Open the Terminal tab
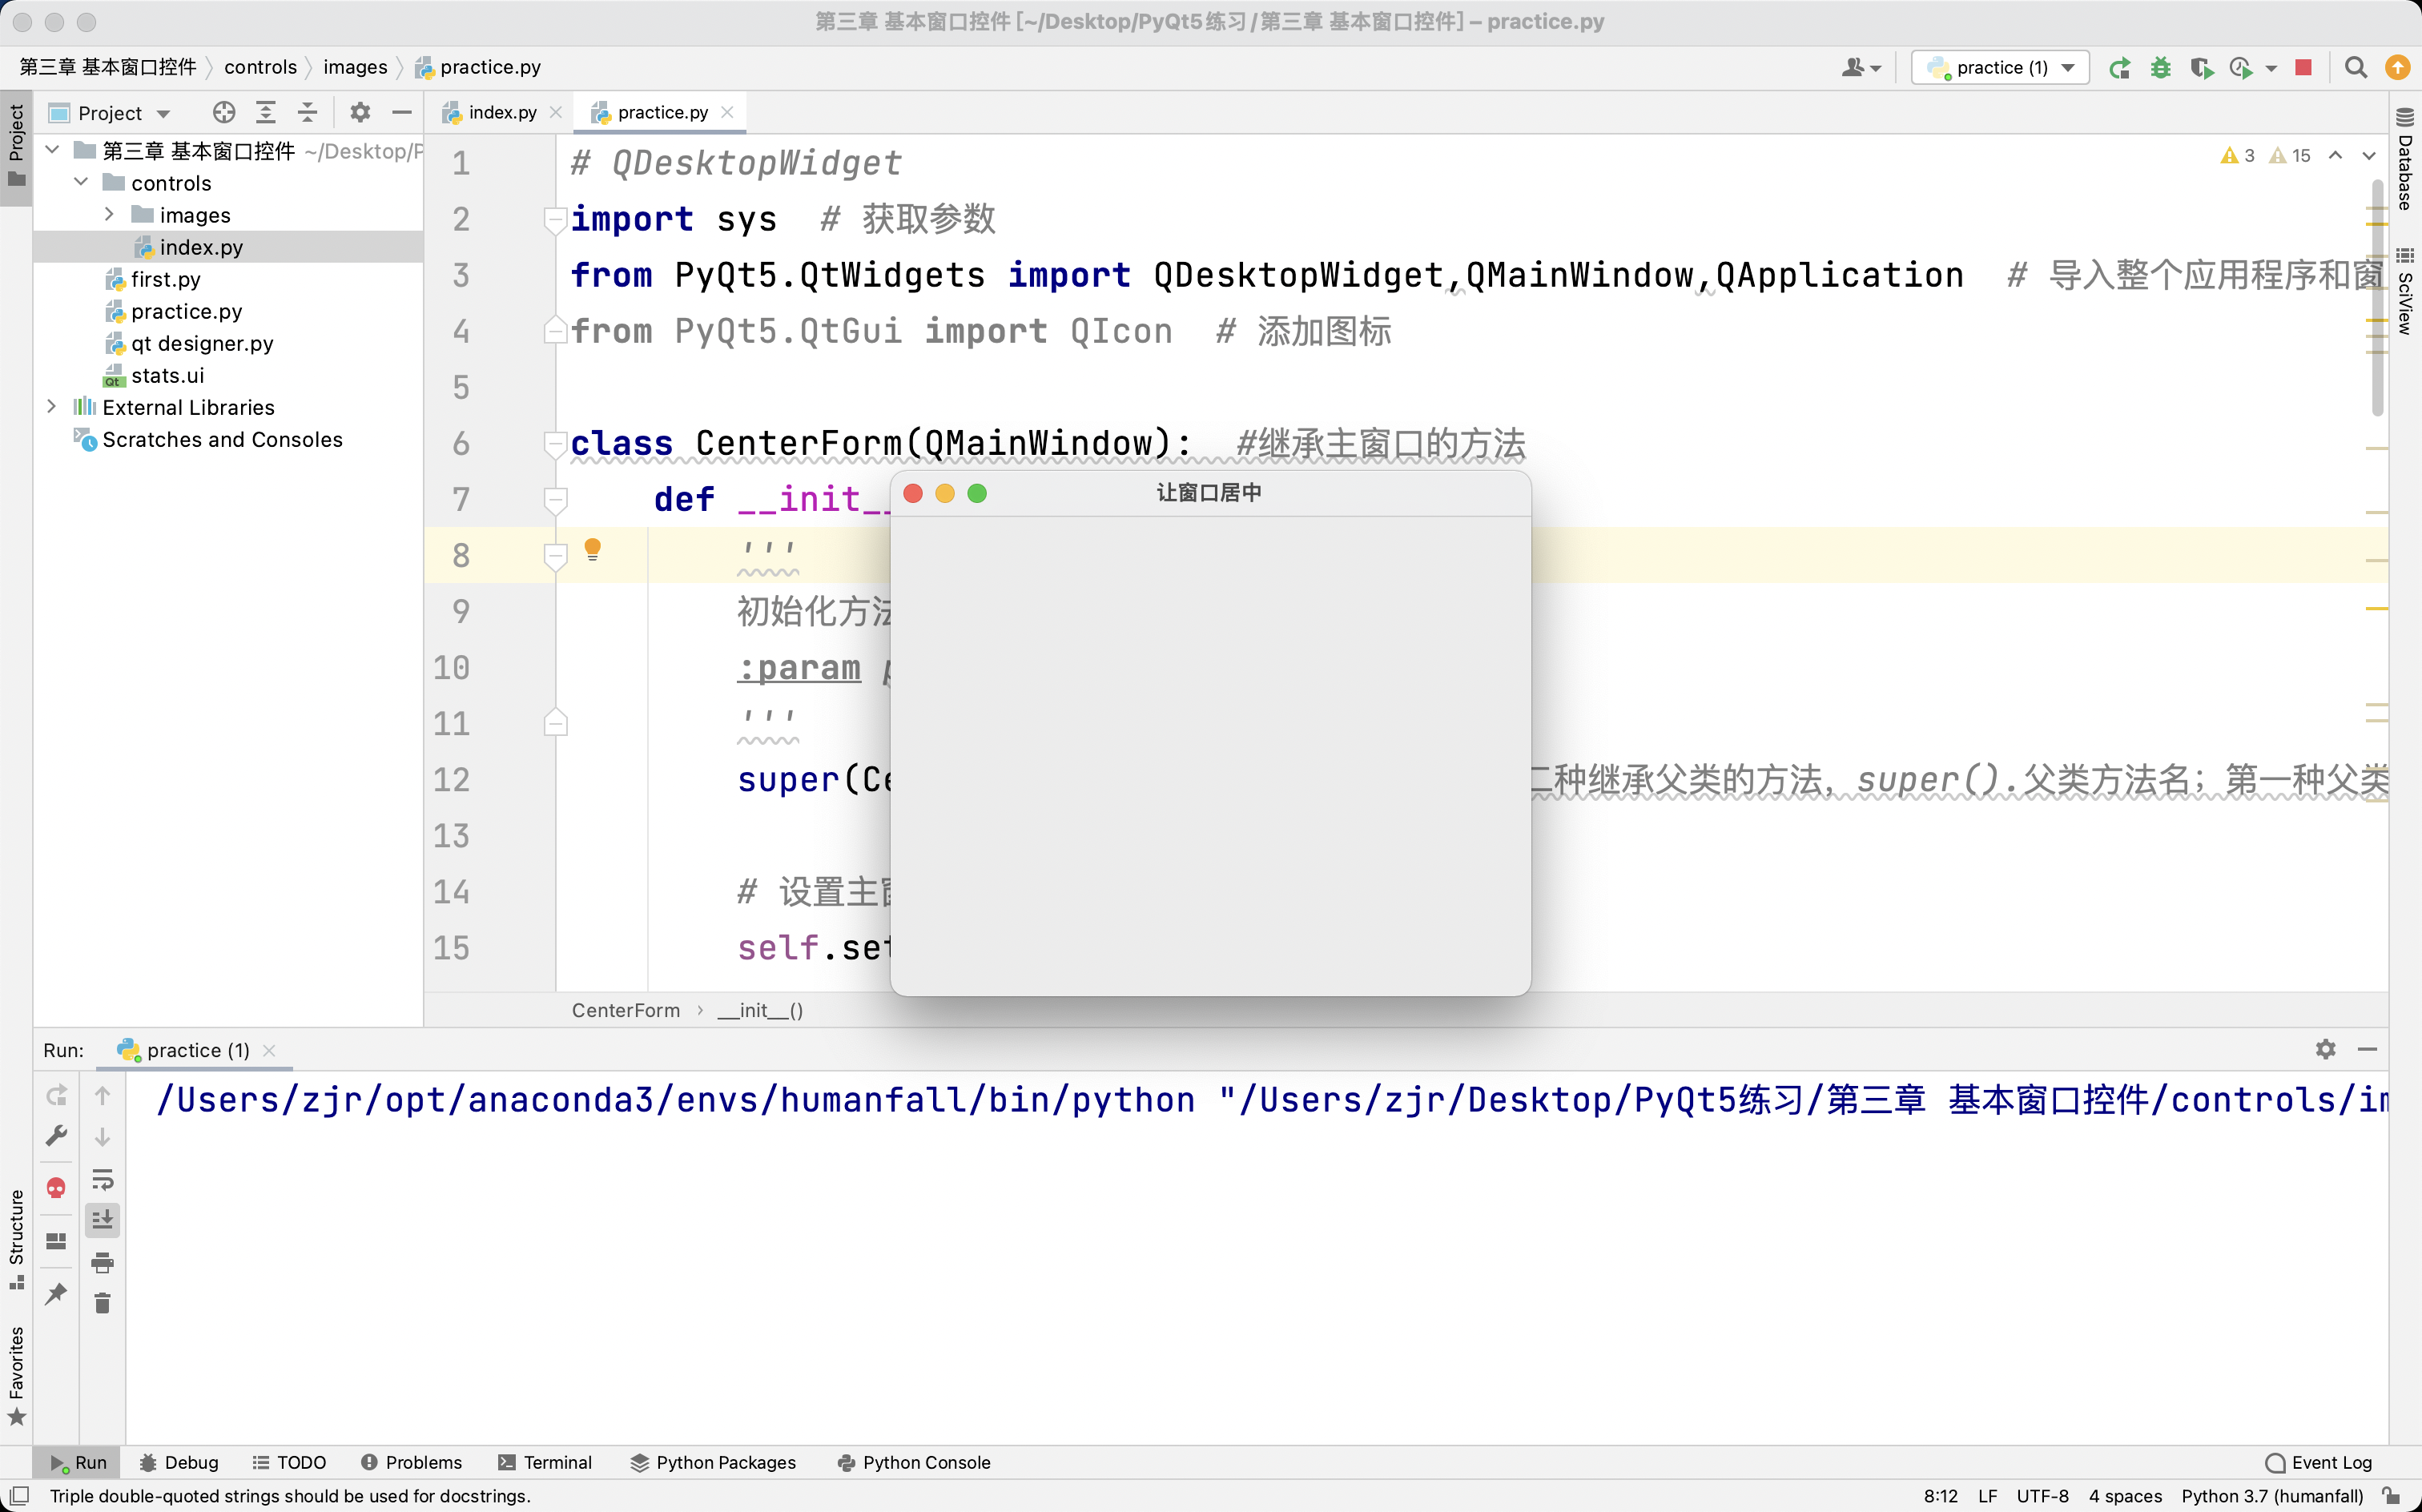The image size is (2422, 1512). 545,1462
